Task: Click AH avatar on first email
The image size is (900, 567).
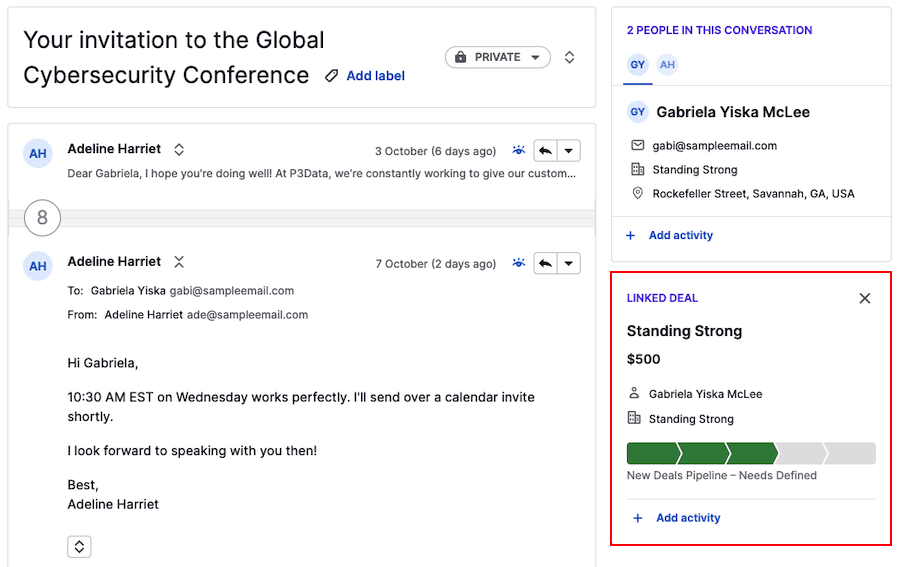Action: (38, 153)
